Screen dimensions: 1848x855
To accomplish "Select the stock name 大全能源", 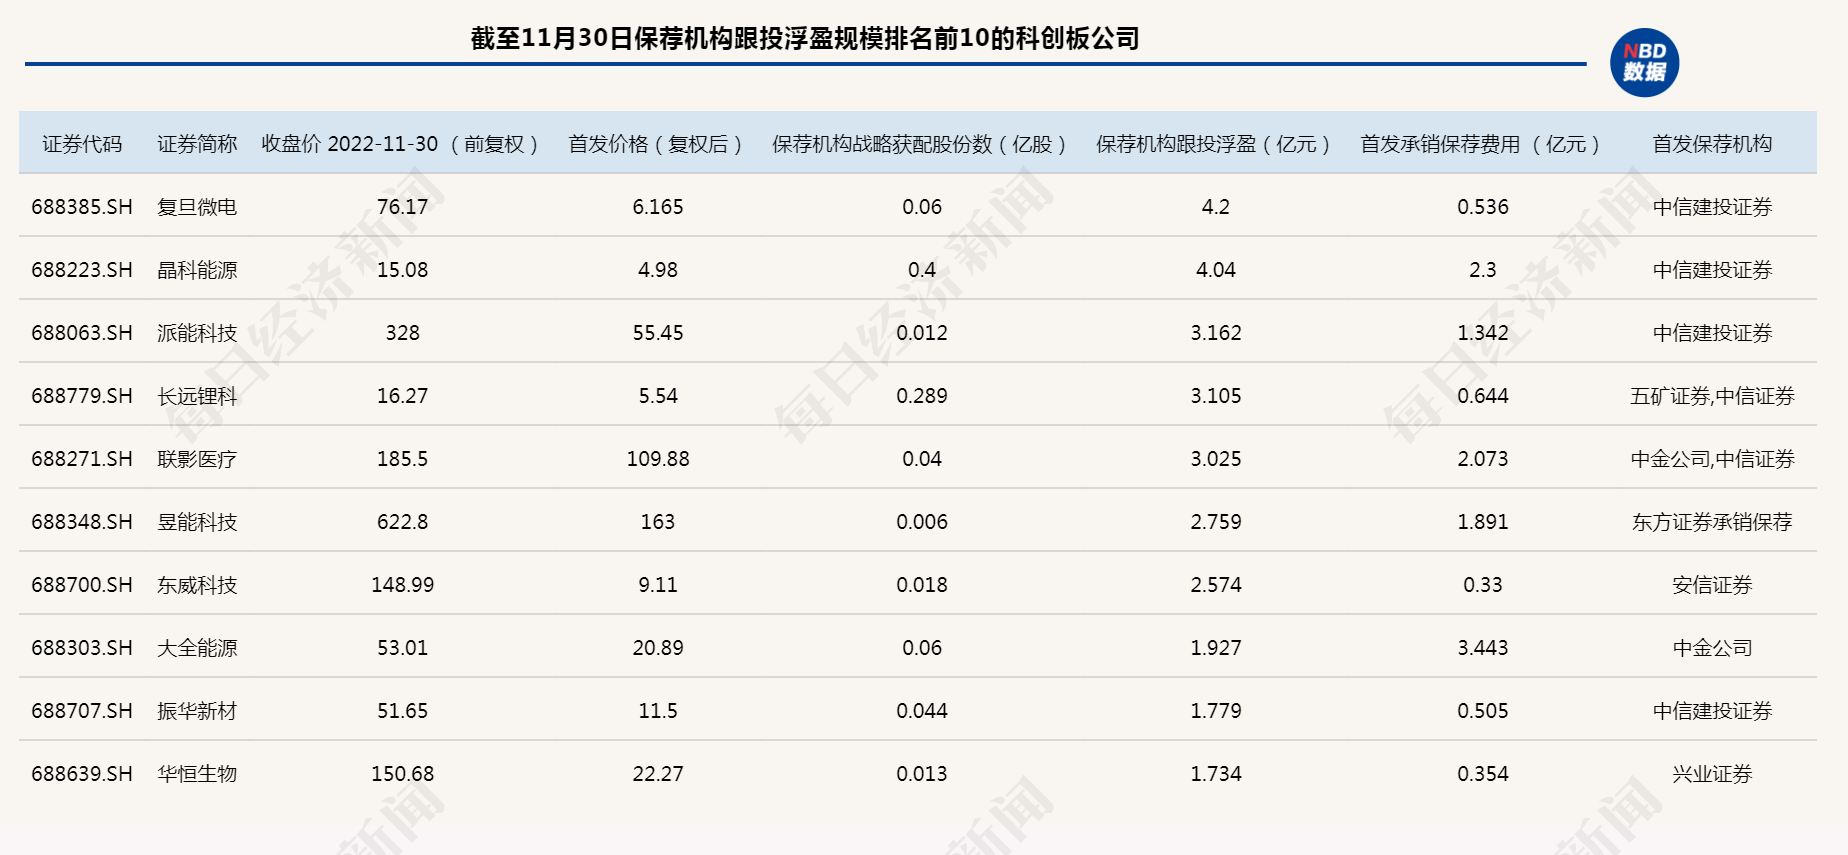I will tap(197, 648).
